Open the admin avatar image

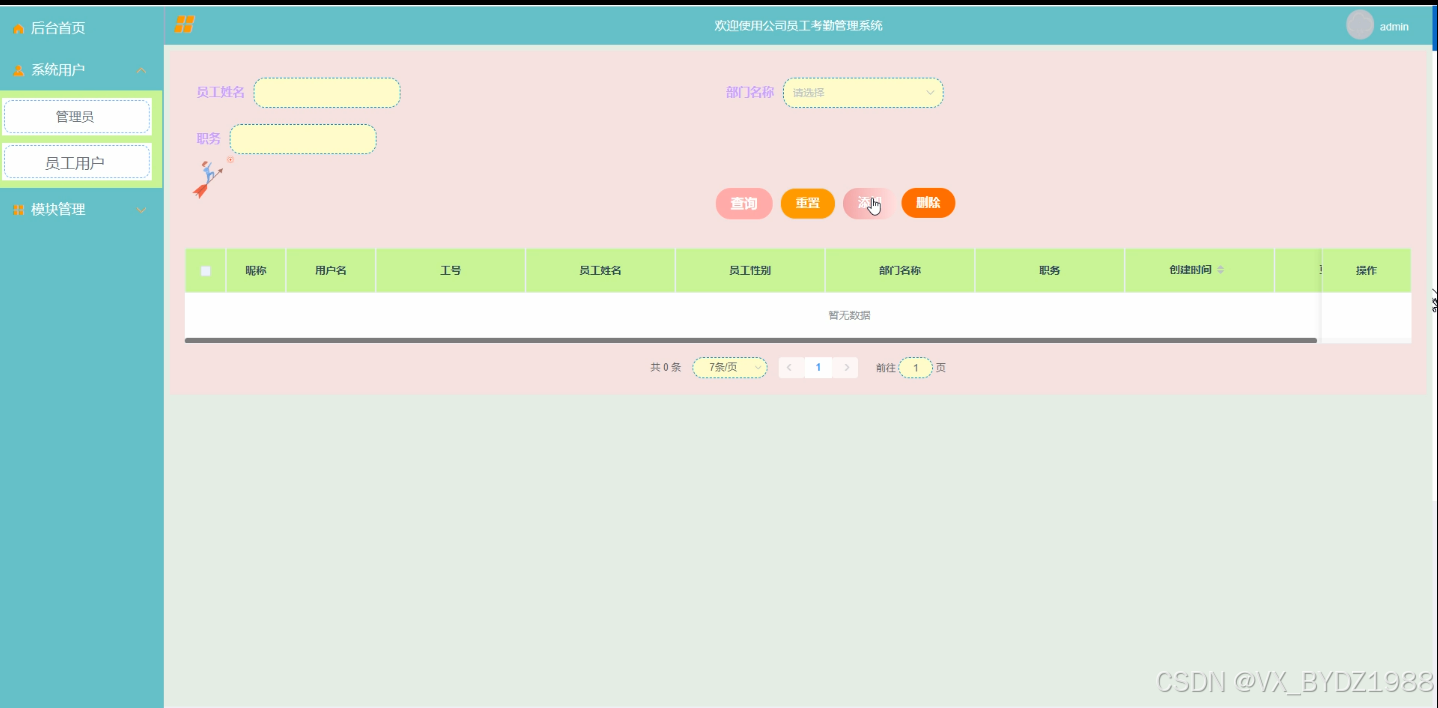[x=1360, y=25]
